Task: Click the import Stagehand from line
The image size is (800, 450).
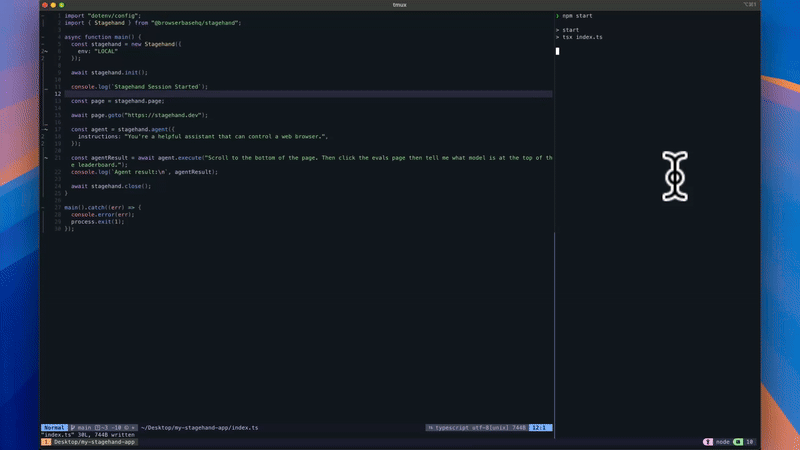Action: coord(153,23)
